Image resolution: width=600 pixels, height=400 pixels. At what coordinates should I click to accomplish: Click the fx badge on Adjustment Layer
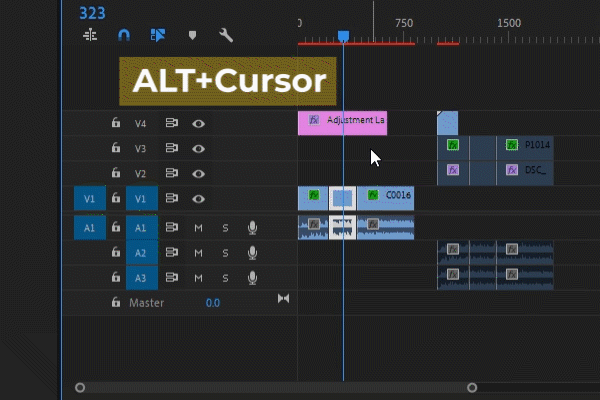314,120
